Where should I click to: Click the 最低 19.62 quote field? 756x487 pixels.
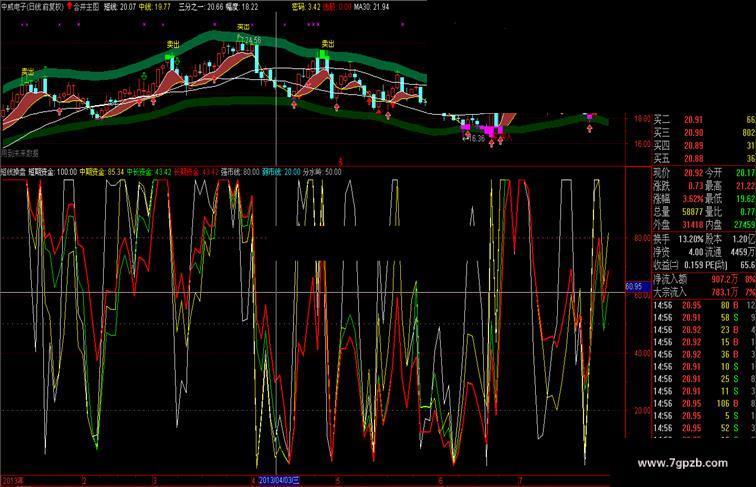[x=730, y=199]
